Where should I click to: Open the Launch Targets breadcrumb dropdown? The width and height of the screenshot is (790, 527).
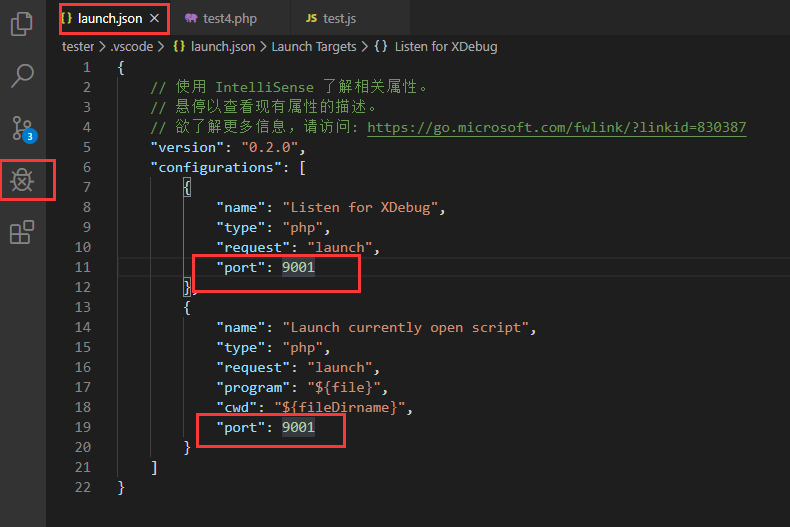314,46
